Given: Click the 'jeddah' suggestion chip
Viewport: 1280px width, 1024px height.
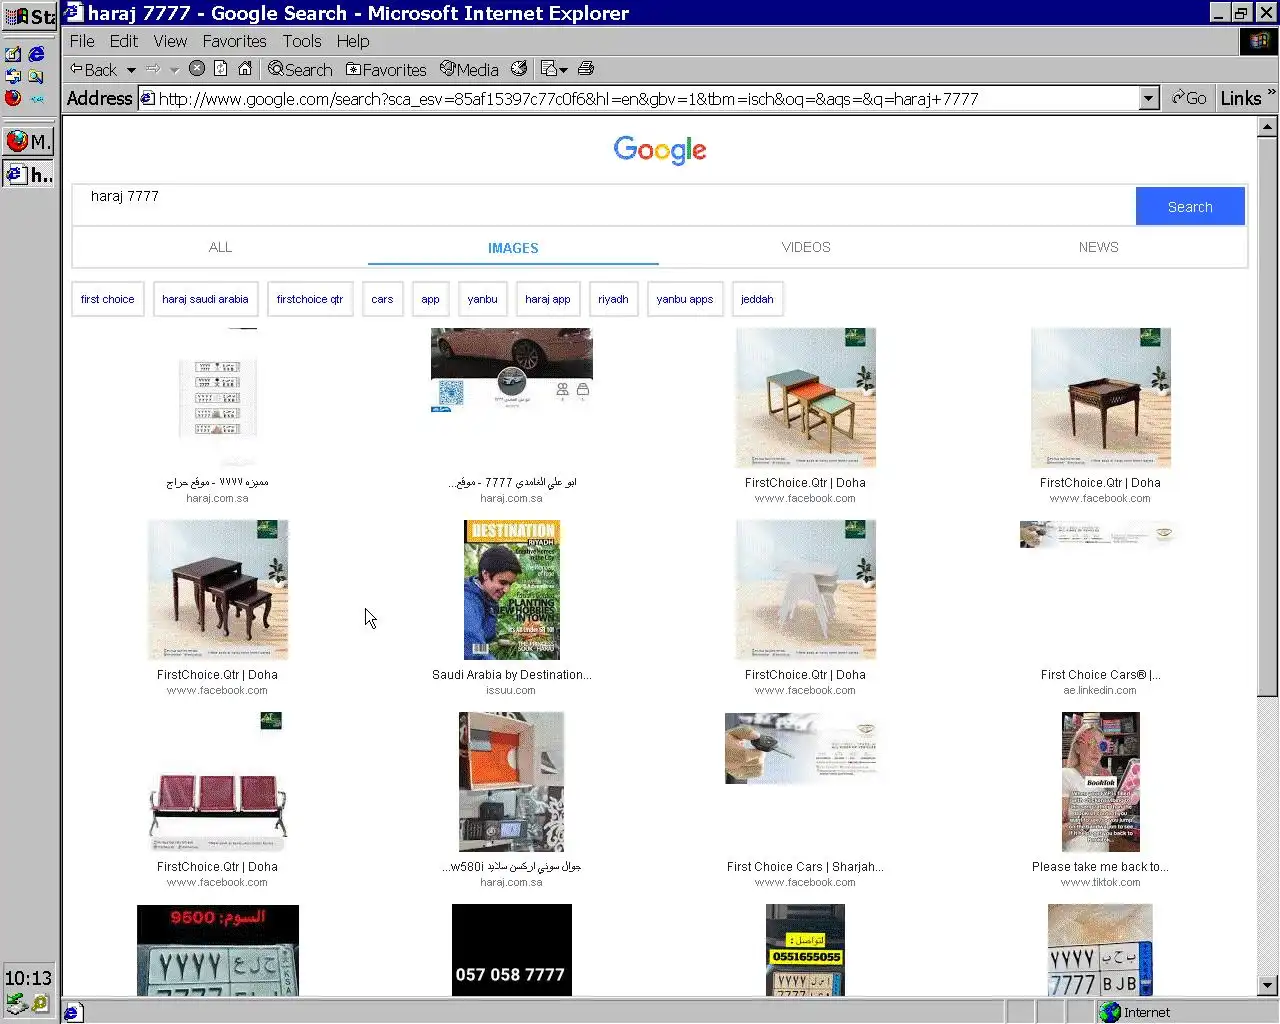Looking at the screenshot, I should click(757, 299).
